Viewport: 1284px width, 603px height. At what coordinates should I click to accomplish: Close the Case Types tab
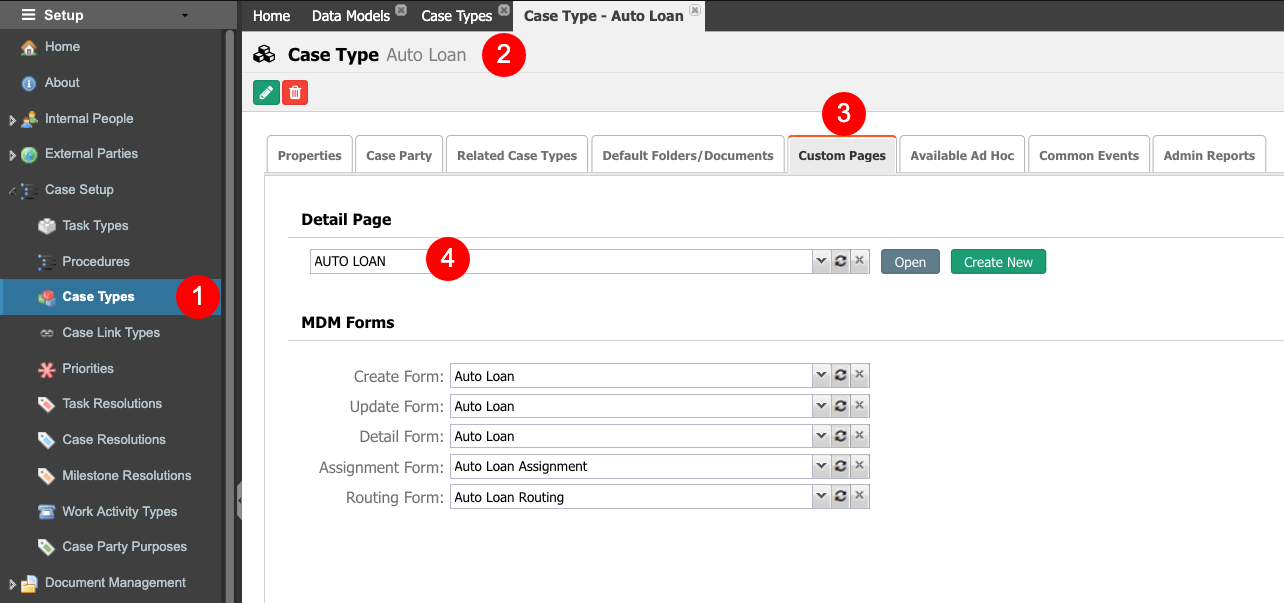[x=504, y=10]
